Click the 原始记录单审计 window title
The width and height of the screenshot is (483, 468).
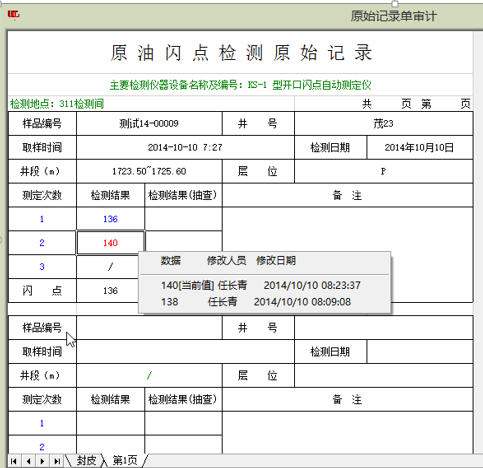(x=394, y=16)
